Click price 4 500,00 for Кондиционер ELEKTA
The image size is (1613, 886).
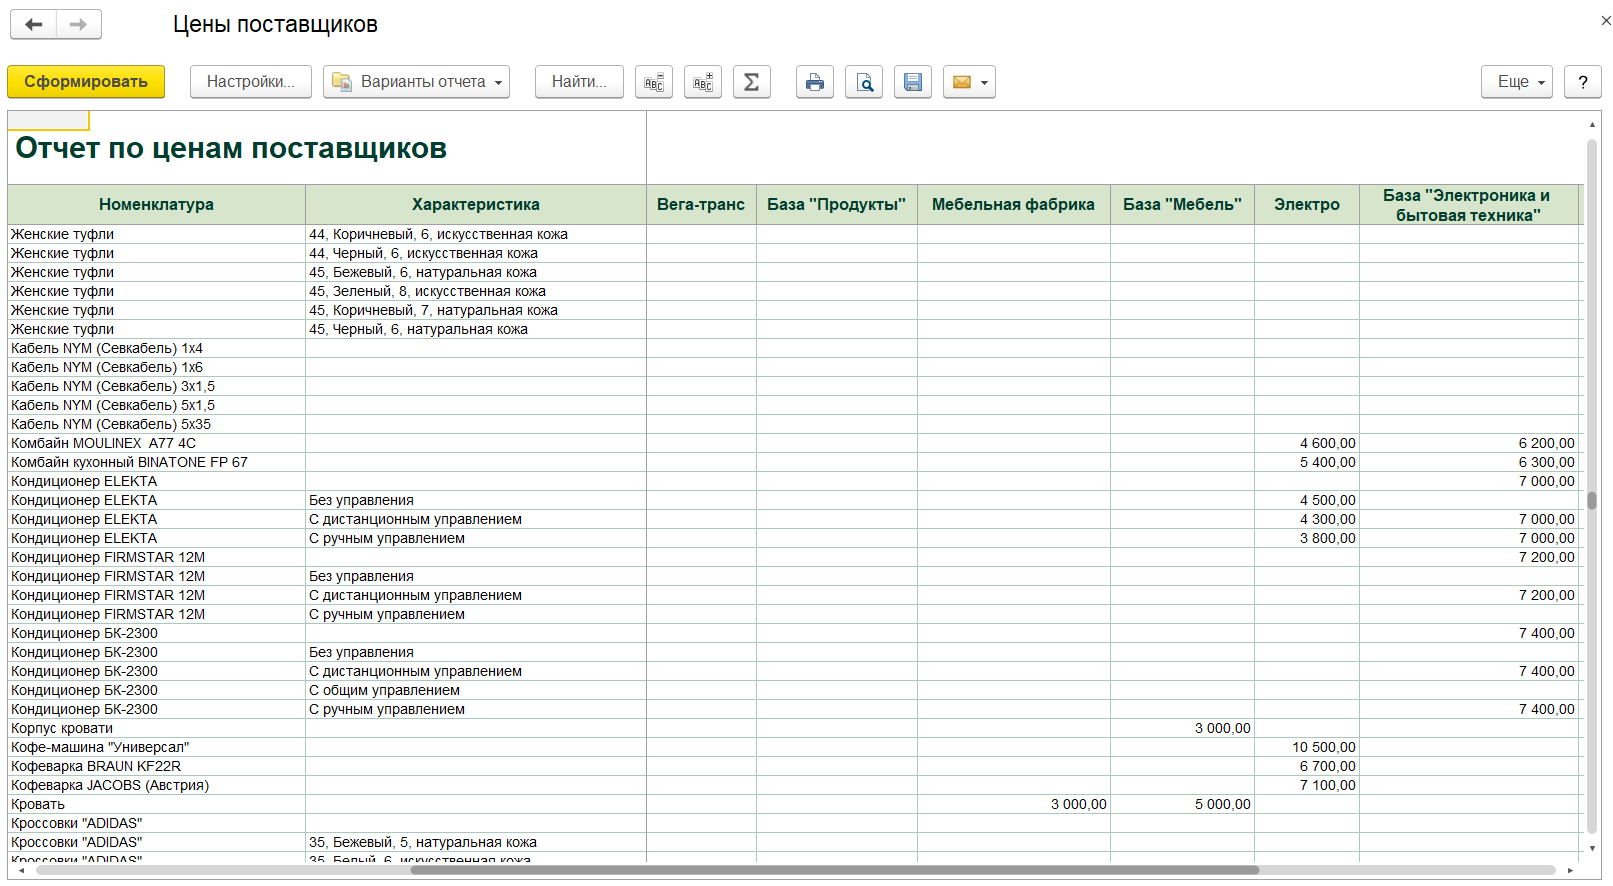(1307, 501)
